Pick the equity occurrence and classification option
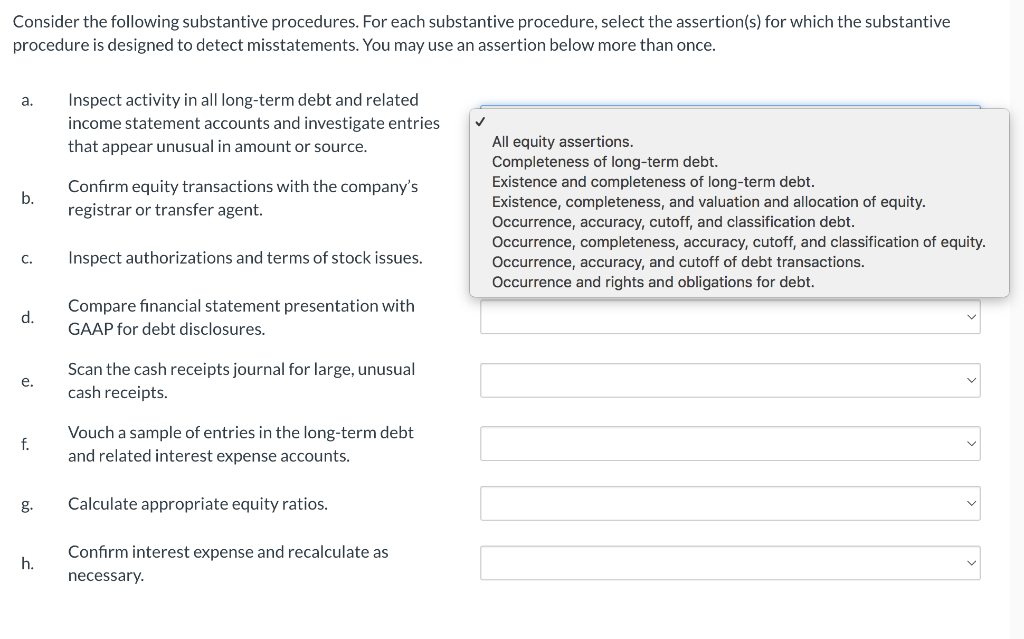1024x639 pixels. point(738,241)
